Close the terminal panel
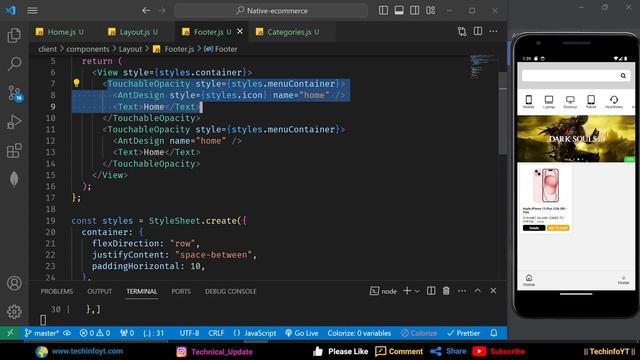The width and height of the screenshot is (640, 360). click(x=493, y=291)
